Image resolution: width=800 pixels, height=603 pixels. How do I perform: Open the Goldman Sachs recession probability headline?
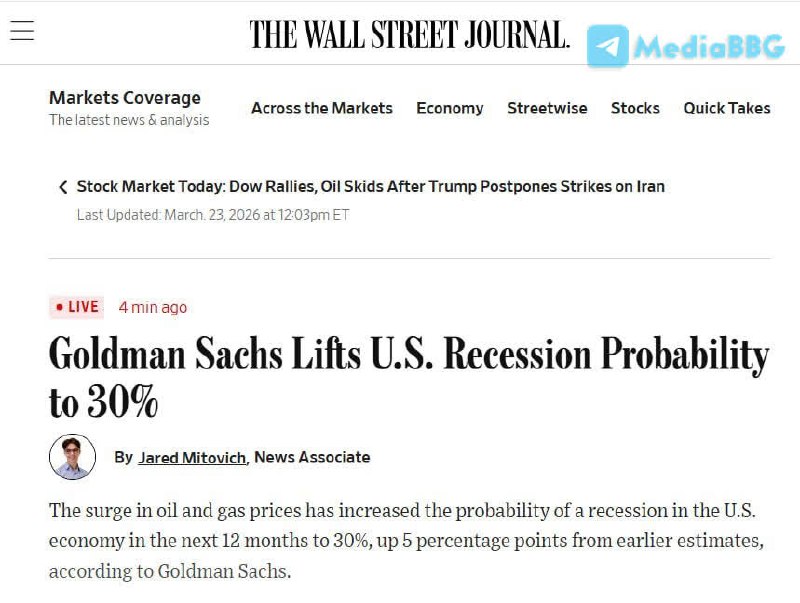(408, 377)
